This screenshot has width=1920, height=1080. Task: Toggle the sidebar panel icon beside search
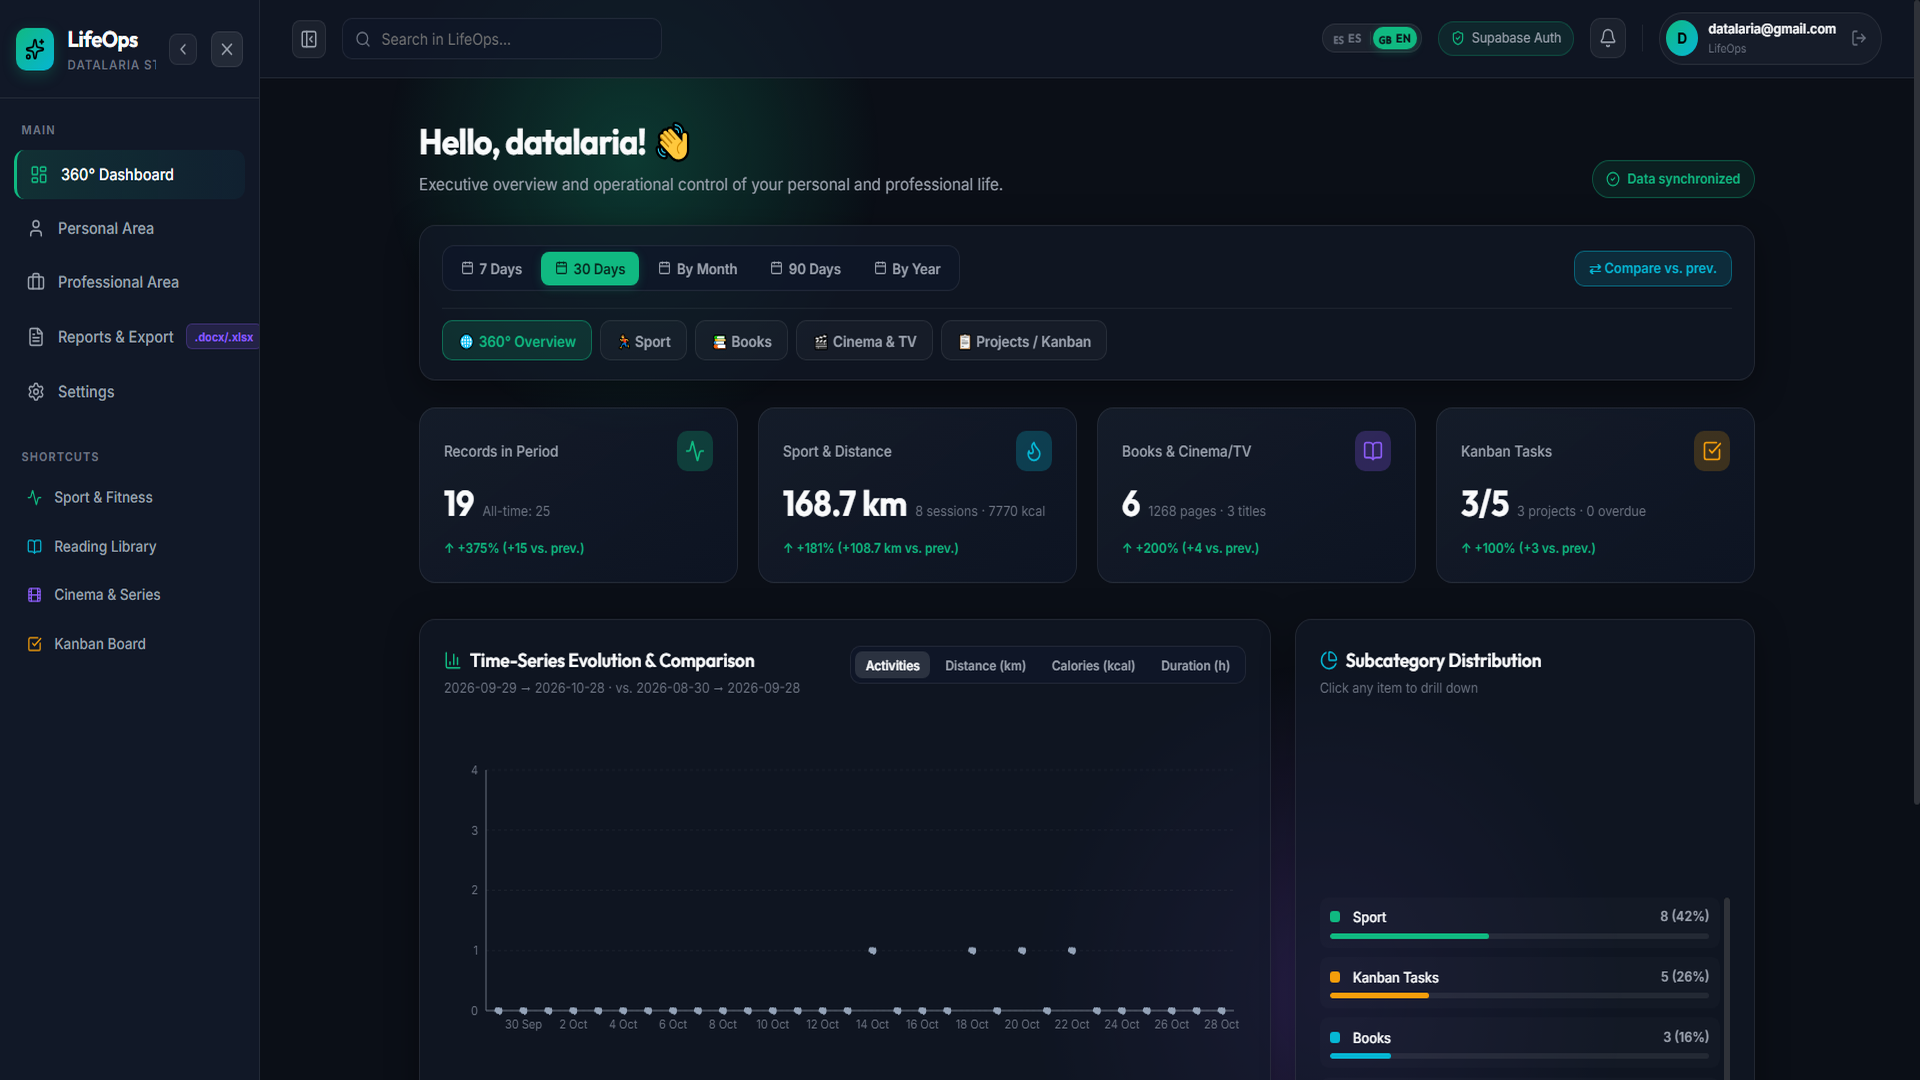(x=309, y=39)
